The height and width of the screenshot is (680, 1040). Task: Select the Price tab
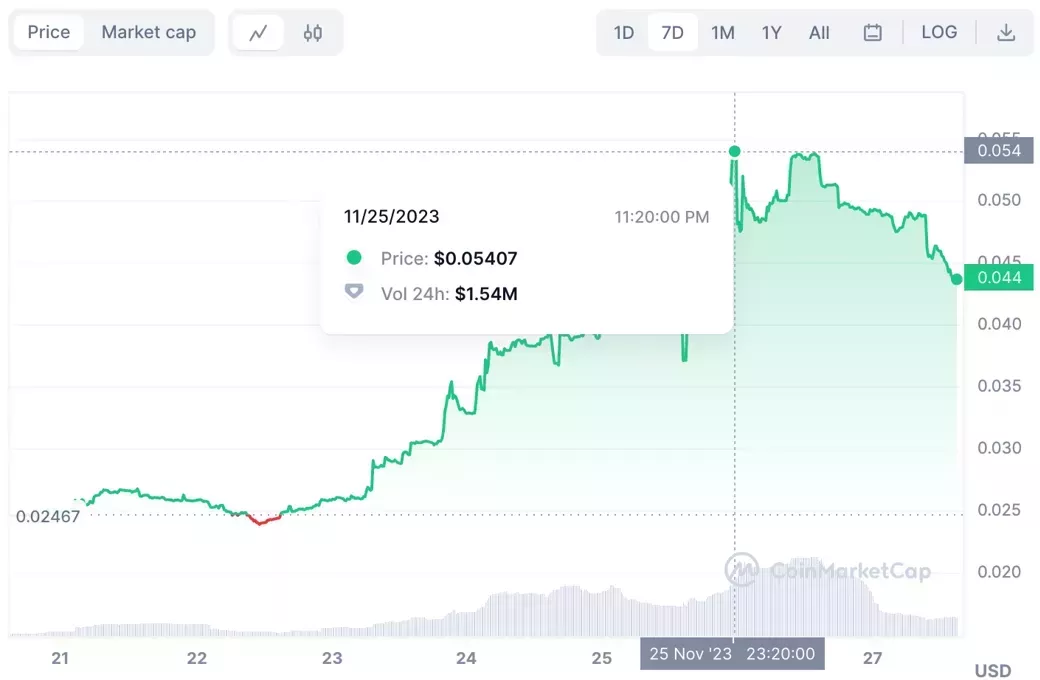click(x=49, y=33)
